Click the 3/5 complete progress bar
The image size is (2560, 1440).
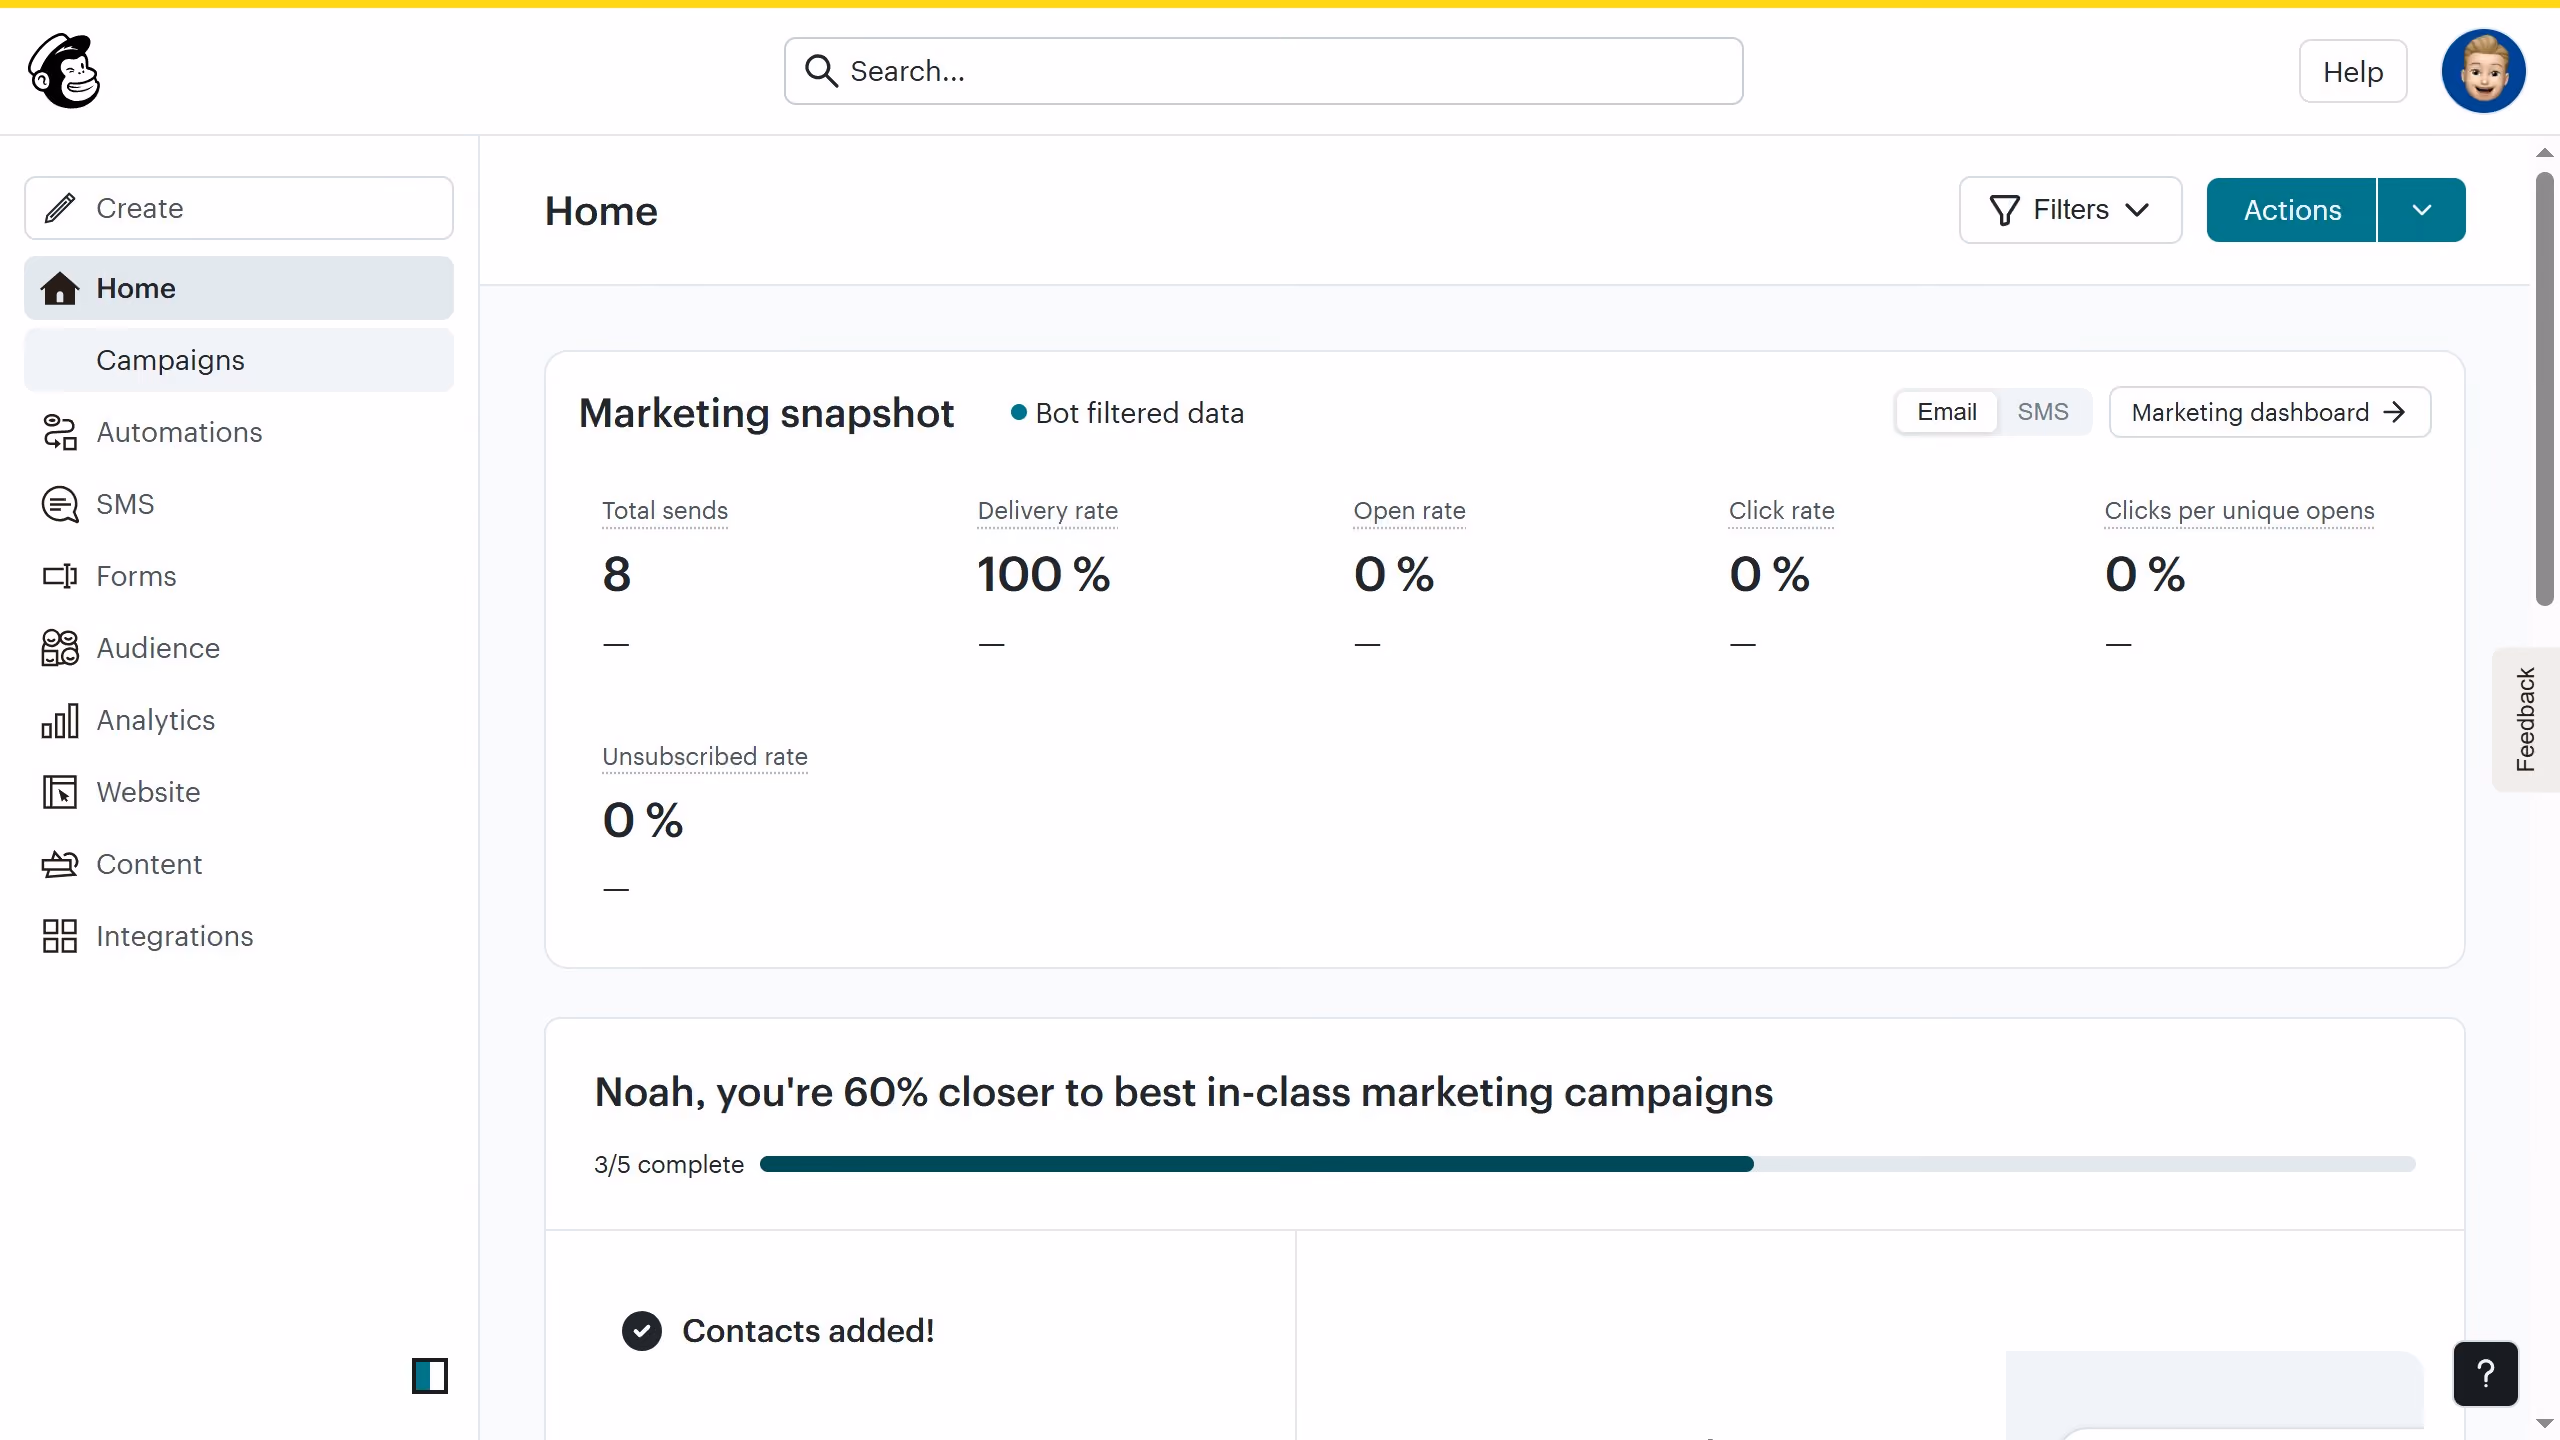(1587, 1164)
